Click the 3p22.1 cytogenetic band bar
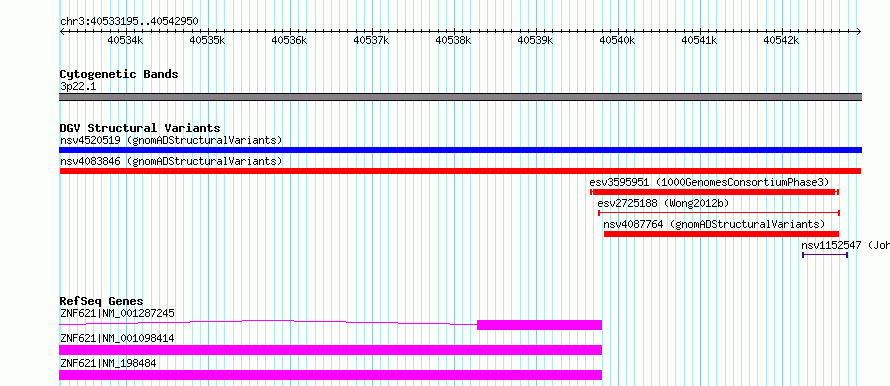The image size is (890, 386). [460, 97]
